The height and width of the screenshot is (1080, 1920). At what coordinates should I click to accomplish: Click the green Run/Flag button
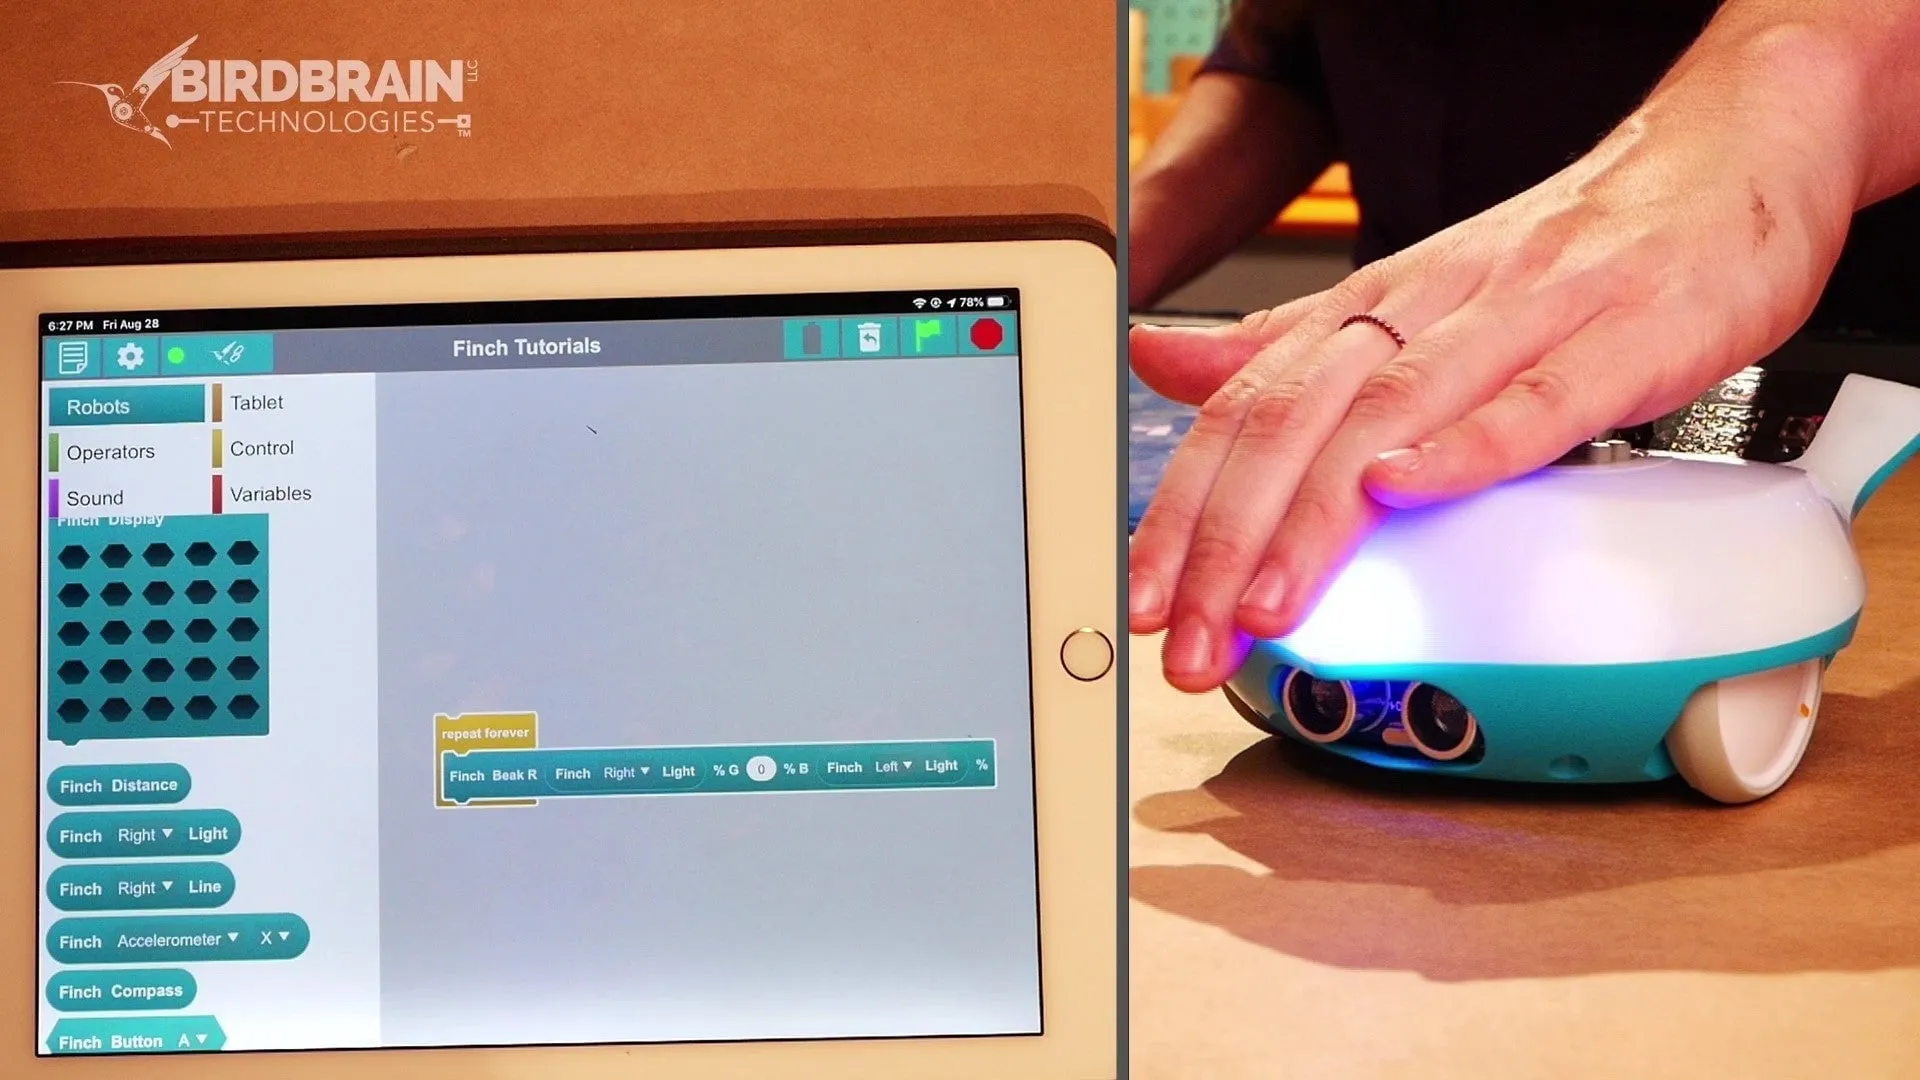pos(928,335)
